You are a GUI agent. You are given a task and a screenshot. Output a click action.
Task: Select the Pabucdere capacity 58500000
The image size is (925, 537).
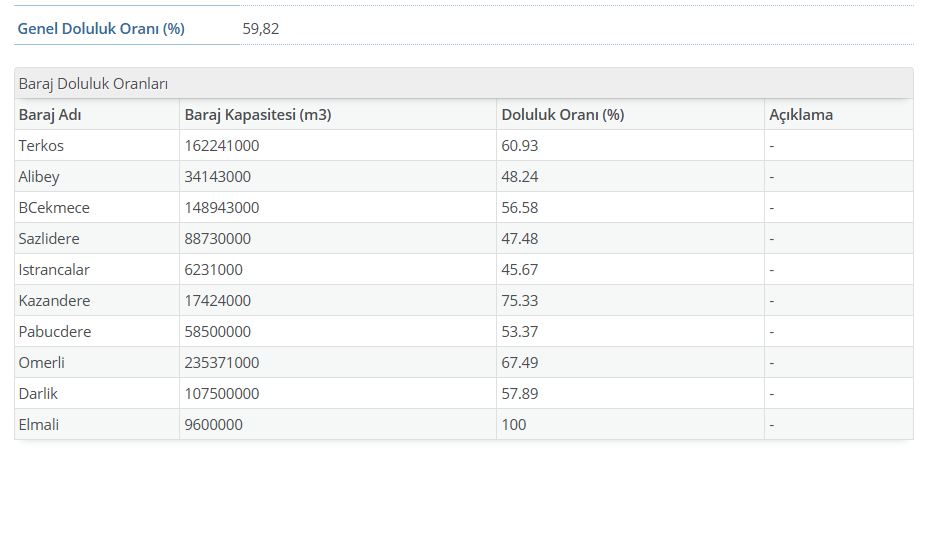pos(218,332)
